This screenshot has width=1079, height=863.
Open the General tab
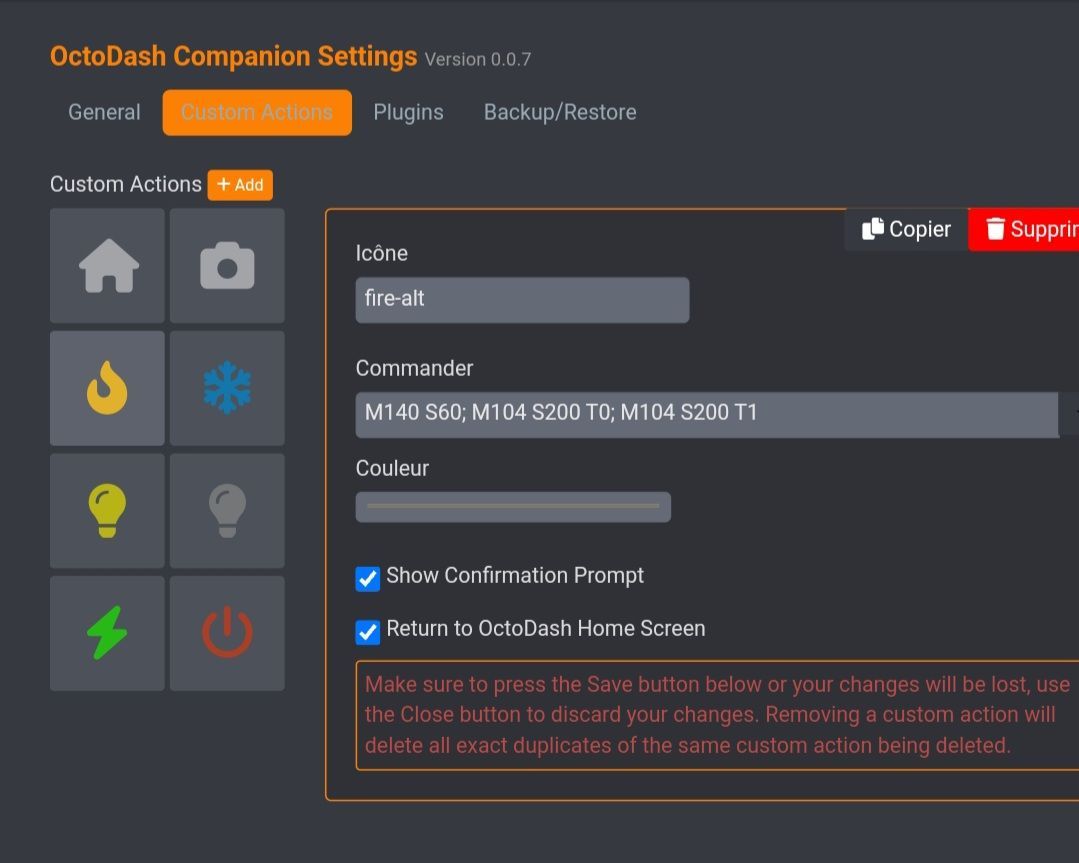point(104,112)
